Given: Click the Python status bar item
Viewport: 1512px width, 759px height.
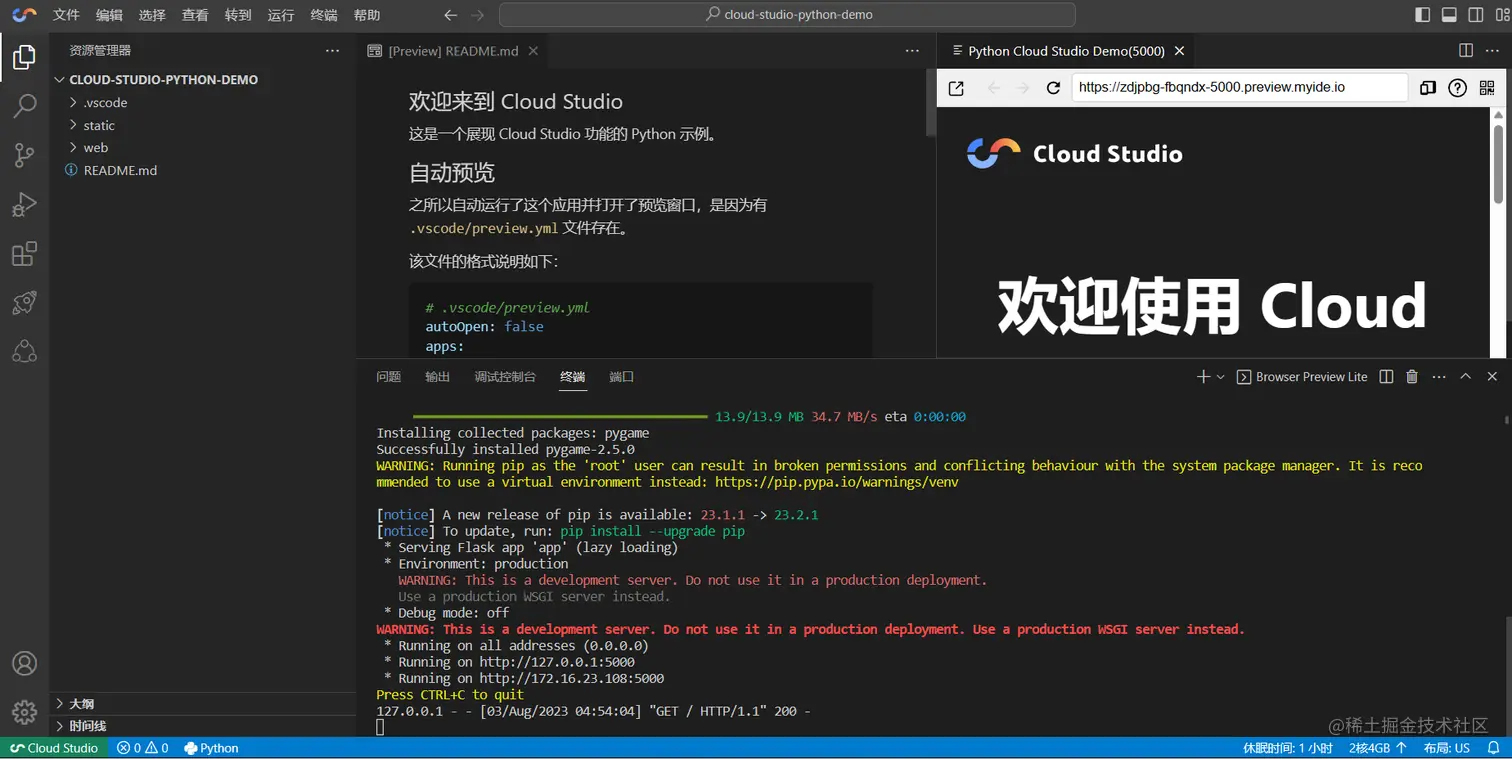Looking at the screenshot, I should (211, 748).
